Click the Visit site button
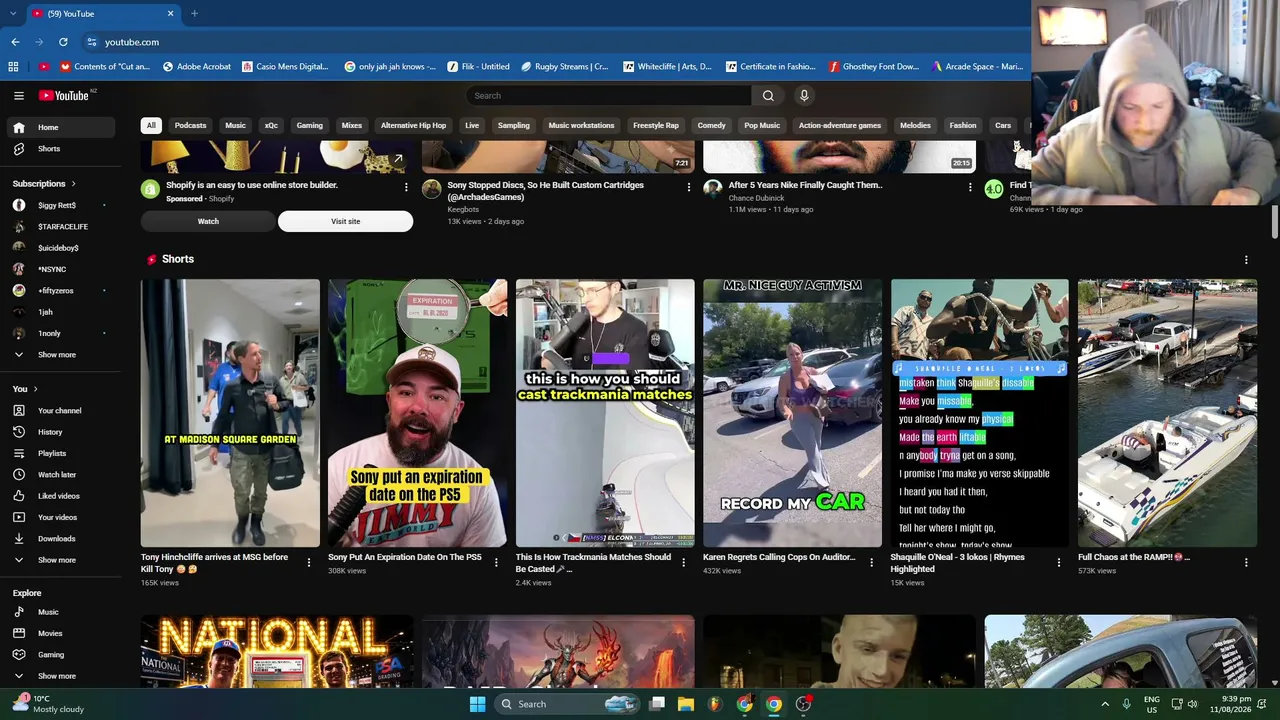Image resolution: width=1280 pixels, height=720 pixels. tap(345, 221)
